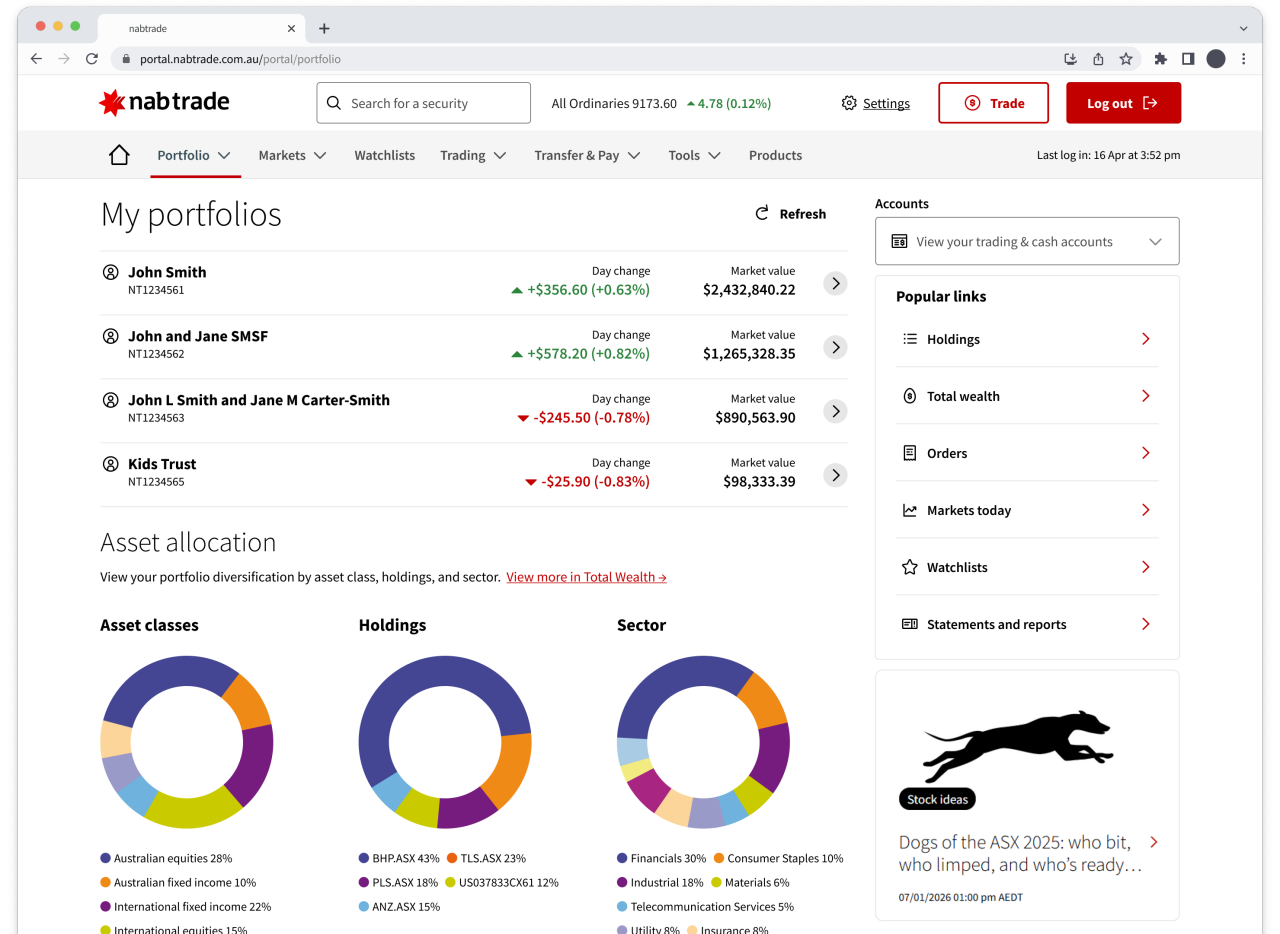Open the Kids Trust portfolio name
This screenshot has width=1280, height=934.
(x=162, y=464)
